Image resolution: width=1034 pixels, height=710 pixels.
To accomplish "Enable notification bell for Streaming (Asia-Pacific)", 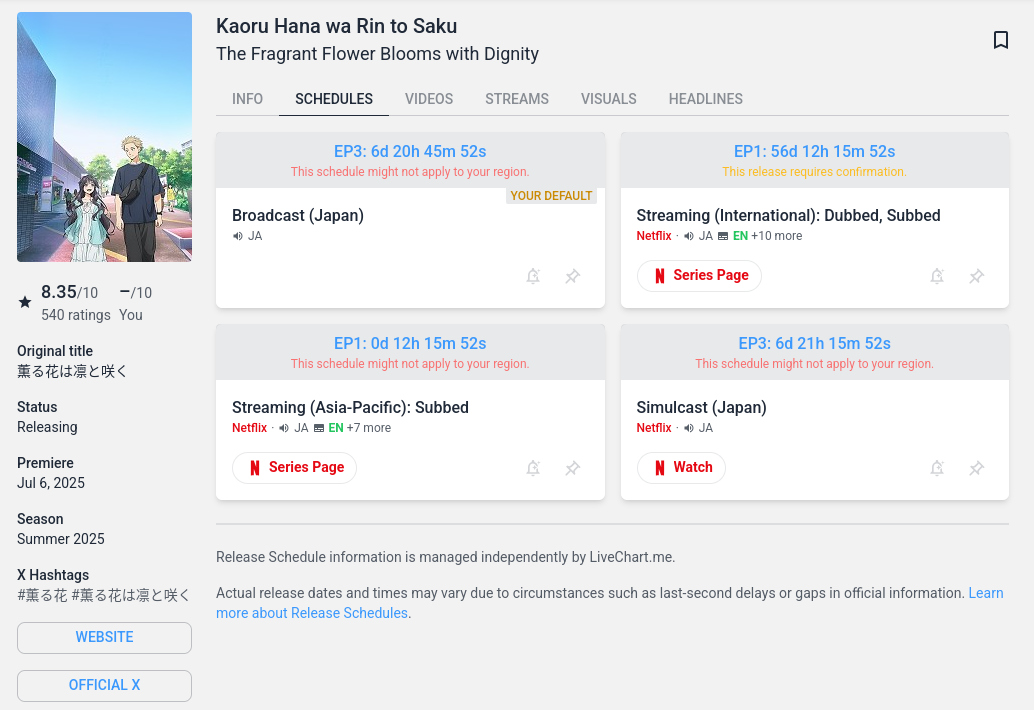I will tap(533, 468).
